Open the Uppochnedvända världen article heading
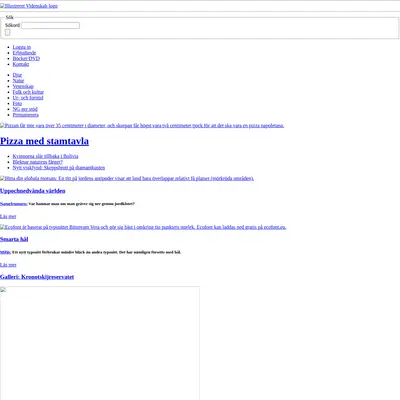The image size is (400, 400). [x=33, y=191]
